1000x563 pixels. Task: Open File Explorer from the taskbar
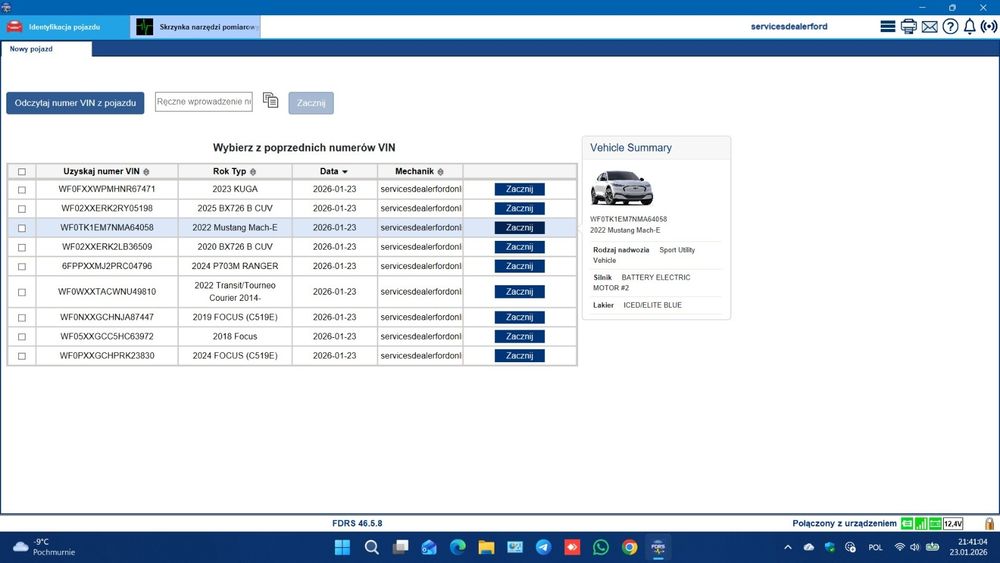pos(487,547)
